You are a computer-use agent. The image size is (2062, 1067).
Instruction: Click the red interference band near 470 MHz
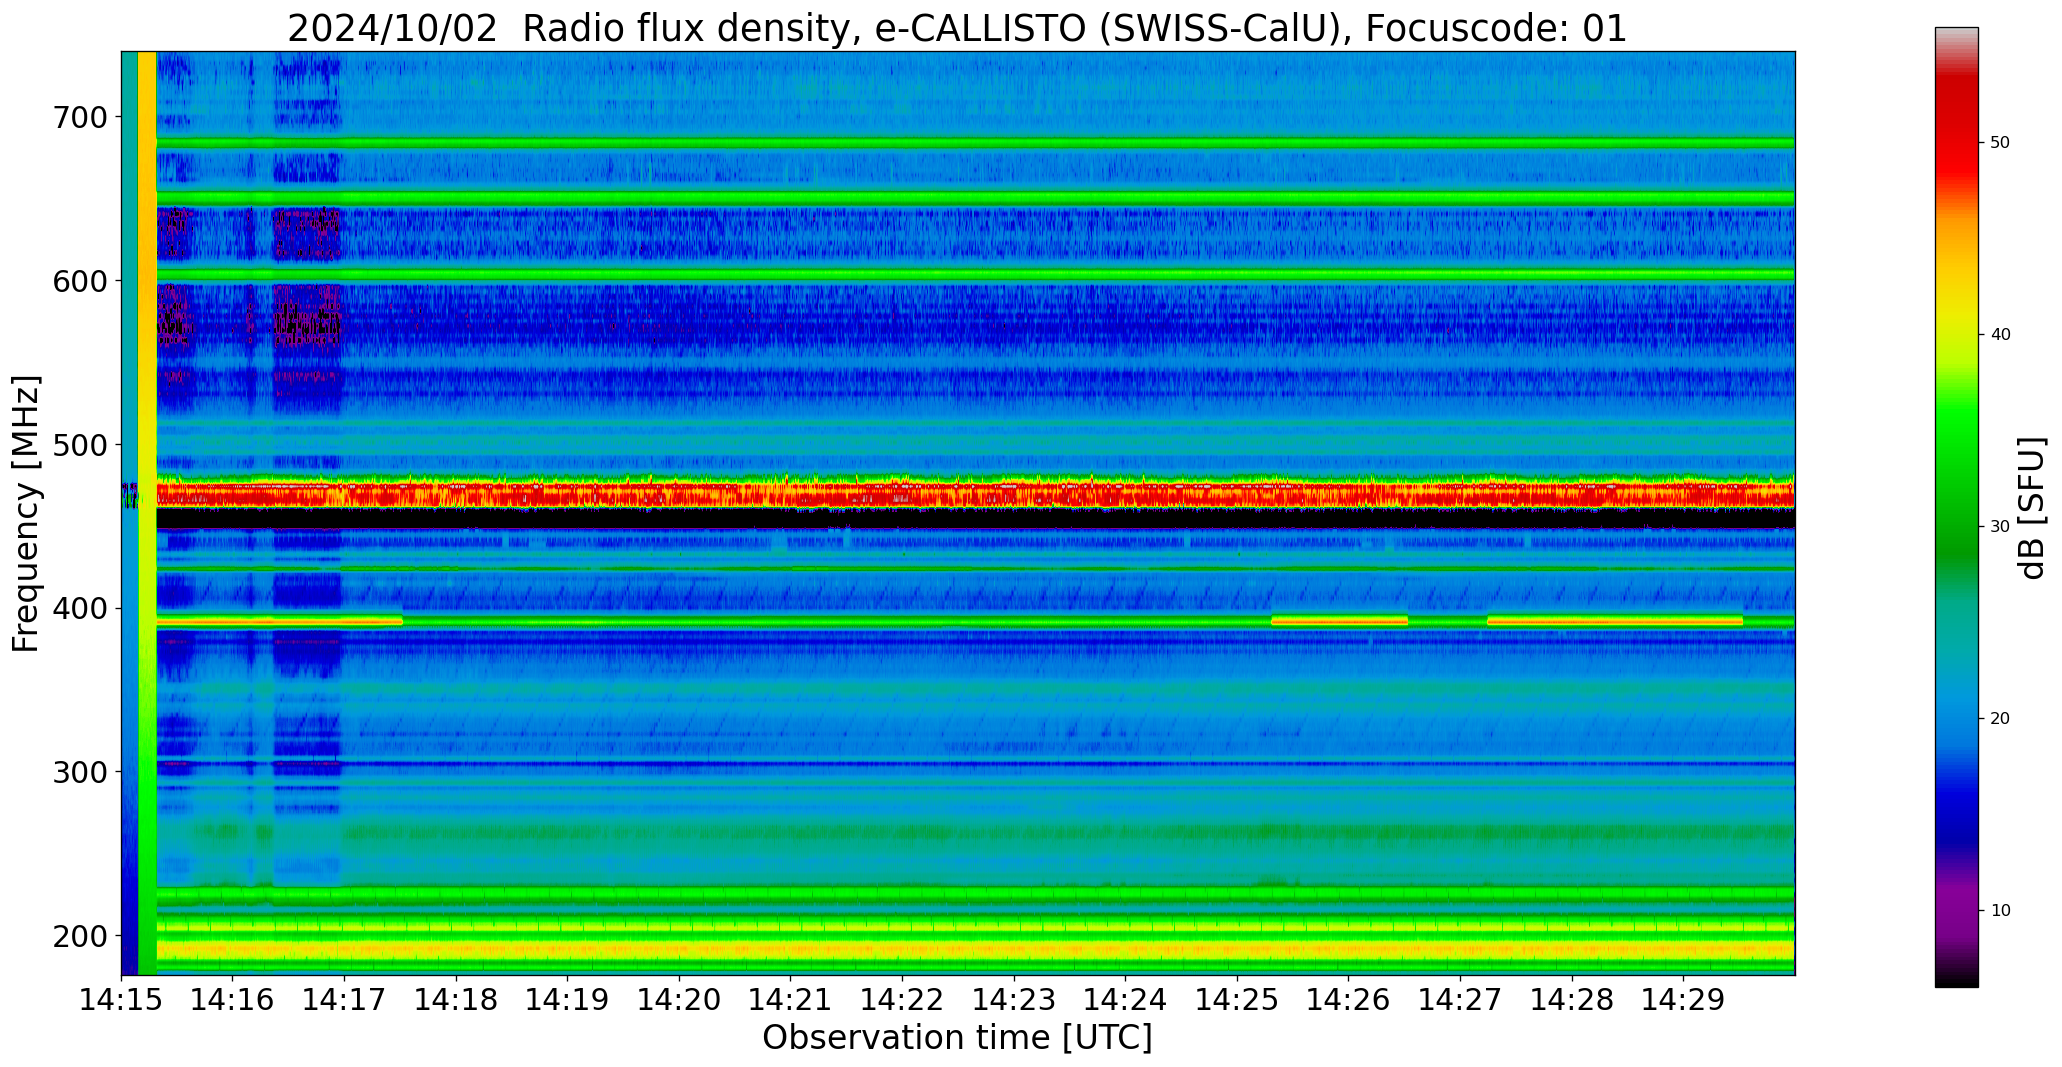975,494
